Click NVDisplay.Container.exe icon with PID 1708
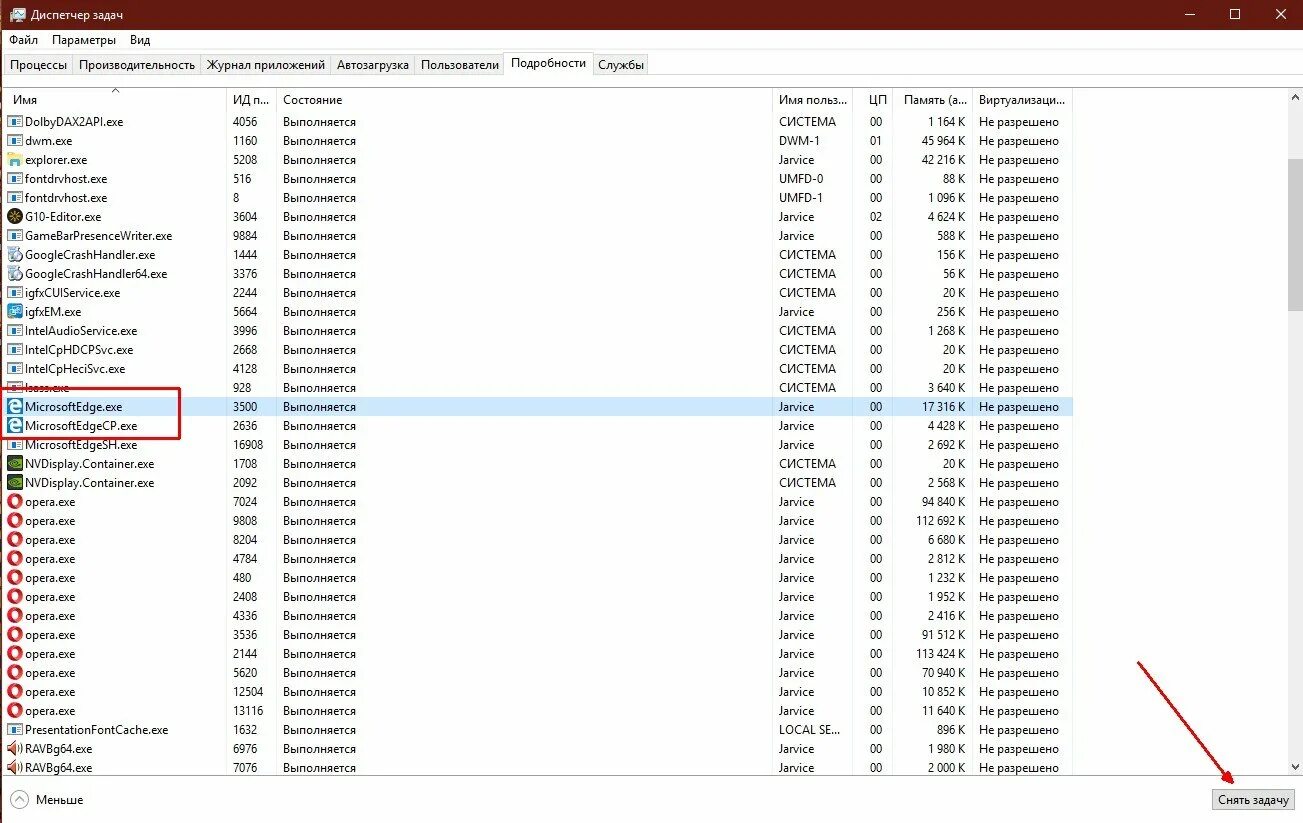Image resolution: width=1303 pixels, height=823 pixels. (15, 464)
